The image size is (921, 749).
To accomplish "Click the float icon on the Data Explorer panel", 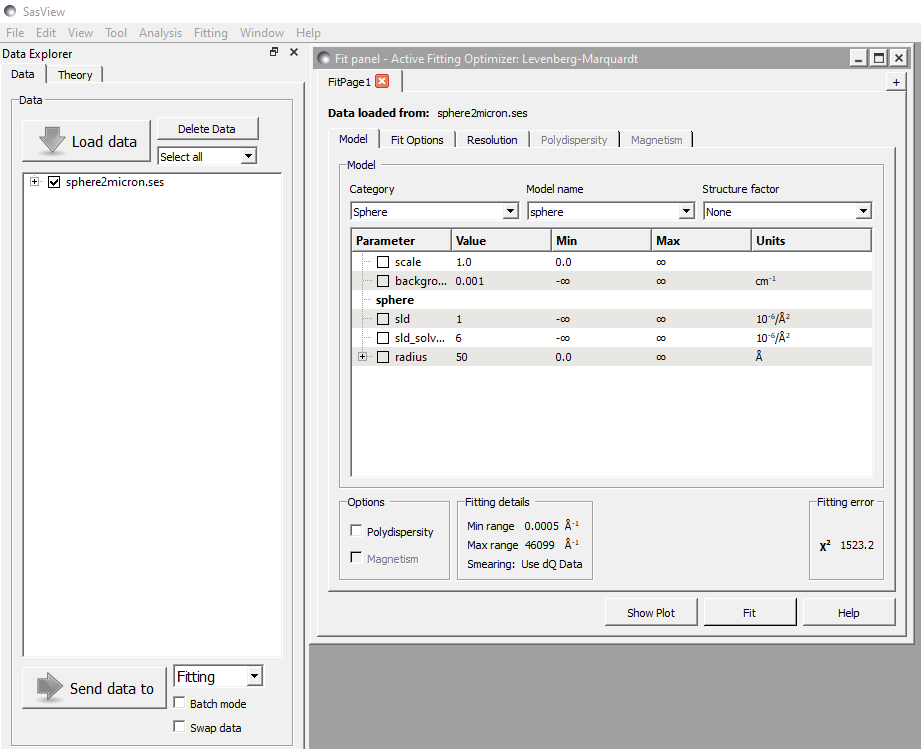I will (x=273, y=51).
